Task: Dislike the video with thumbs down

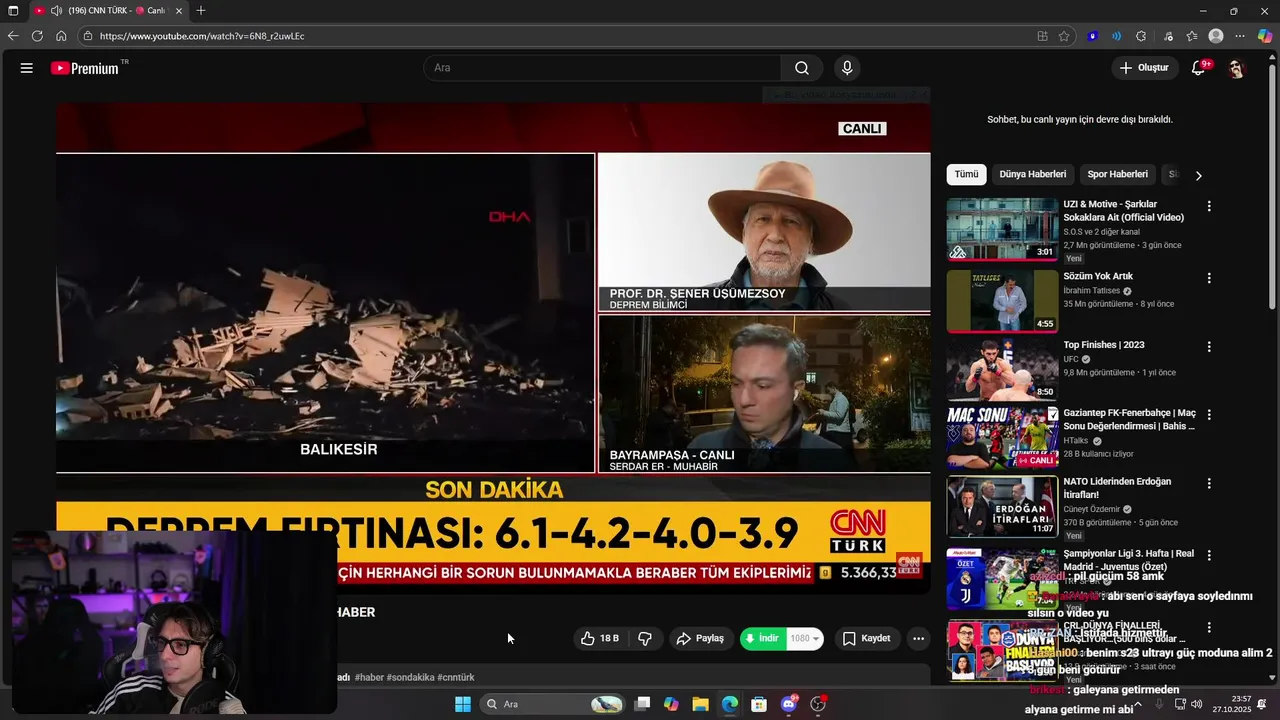Action: click(x=645, y=638)
